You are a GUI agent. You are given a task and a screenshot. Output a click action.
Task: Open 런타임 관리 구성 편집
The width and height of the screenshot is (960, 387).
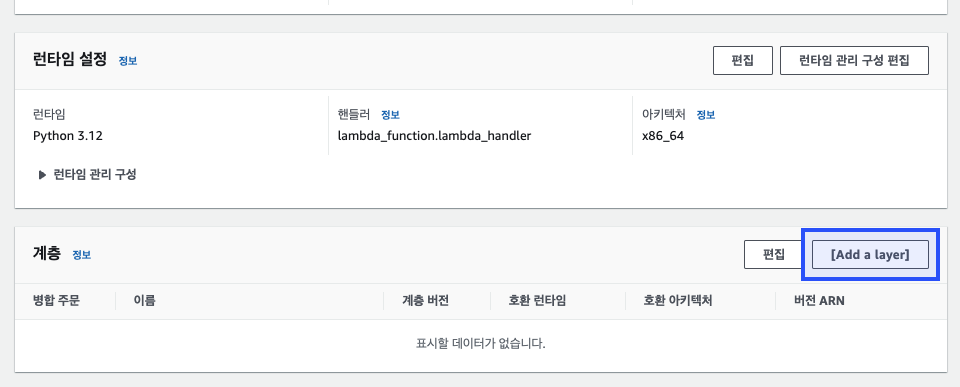[854, 61]
